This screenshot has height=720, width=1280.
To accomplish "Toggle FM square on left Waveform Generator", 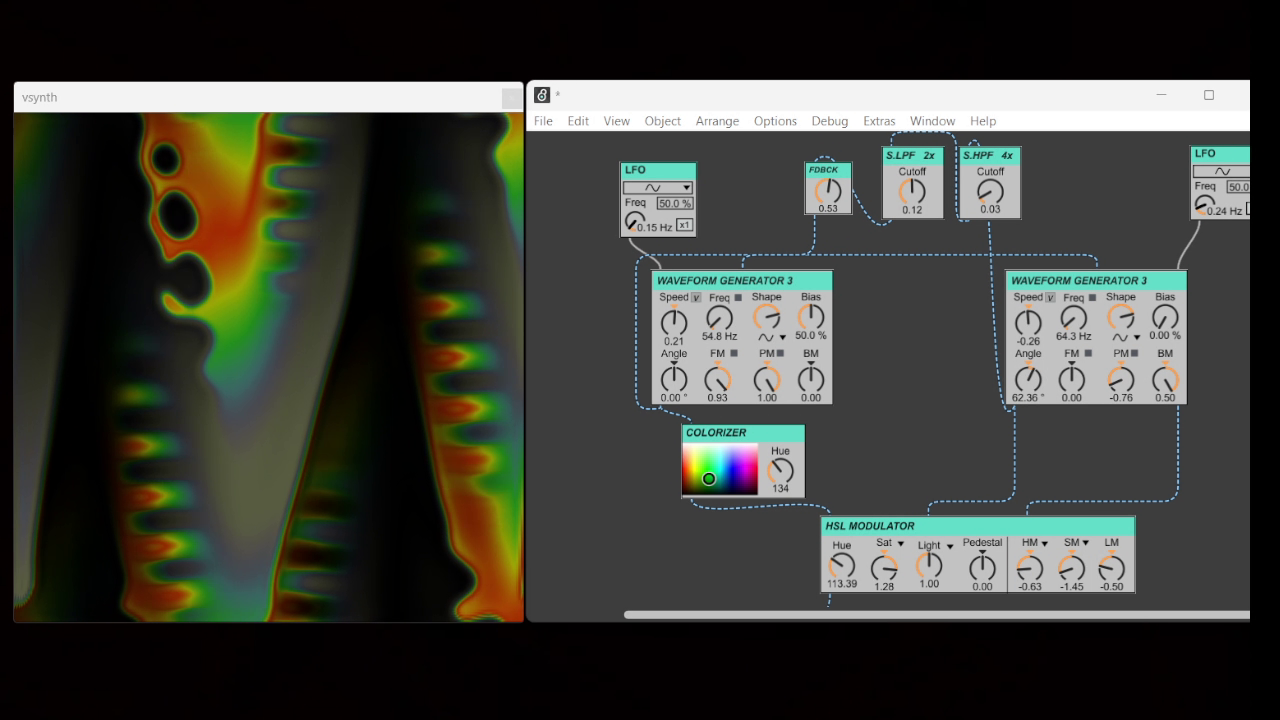I will tap(734, 353).
